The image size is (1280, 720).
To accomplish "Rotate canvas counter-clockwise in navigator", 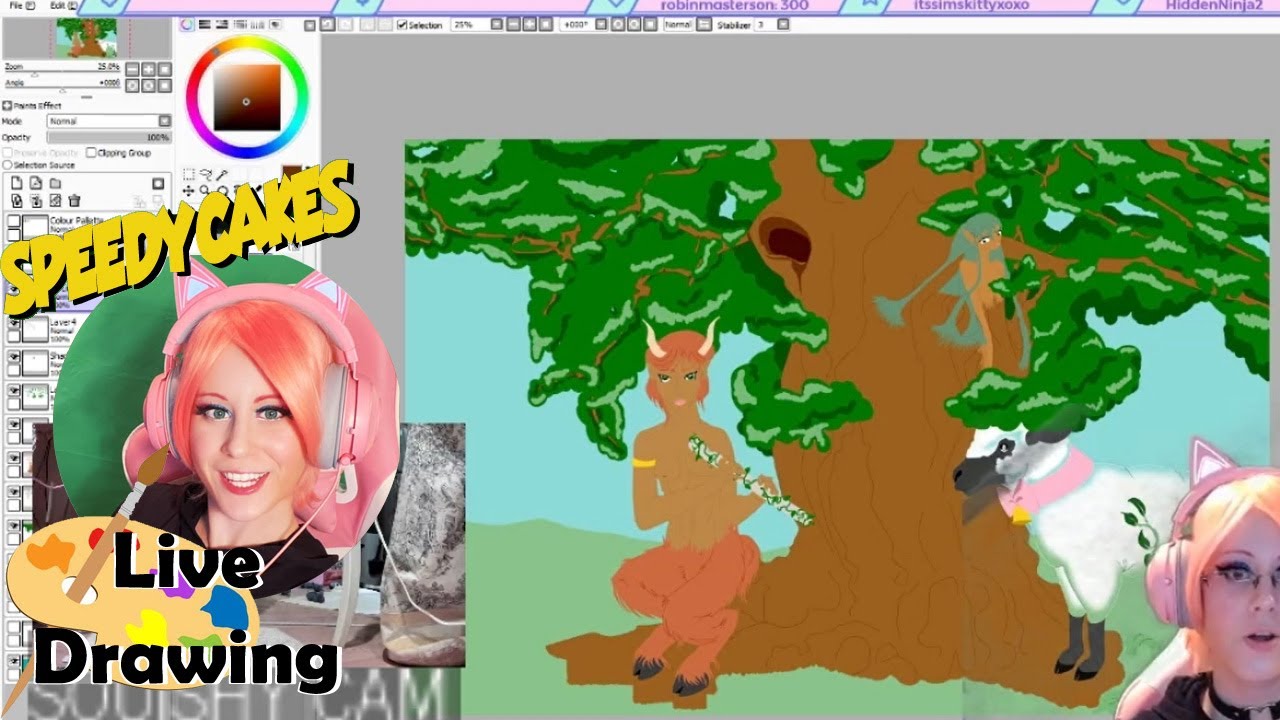I will 132,86.
